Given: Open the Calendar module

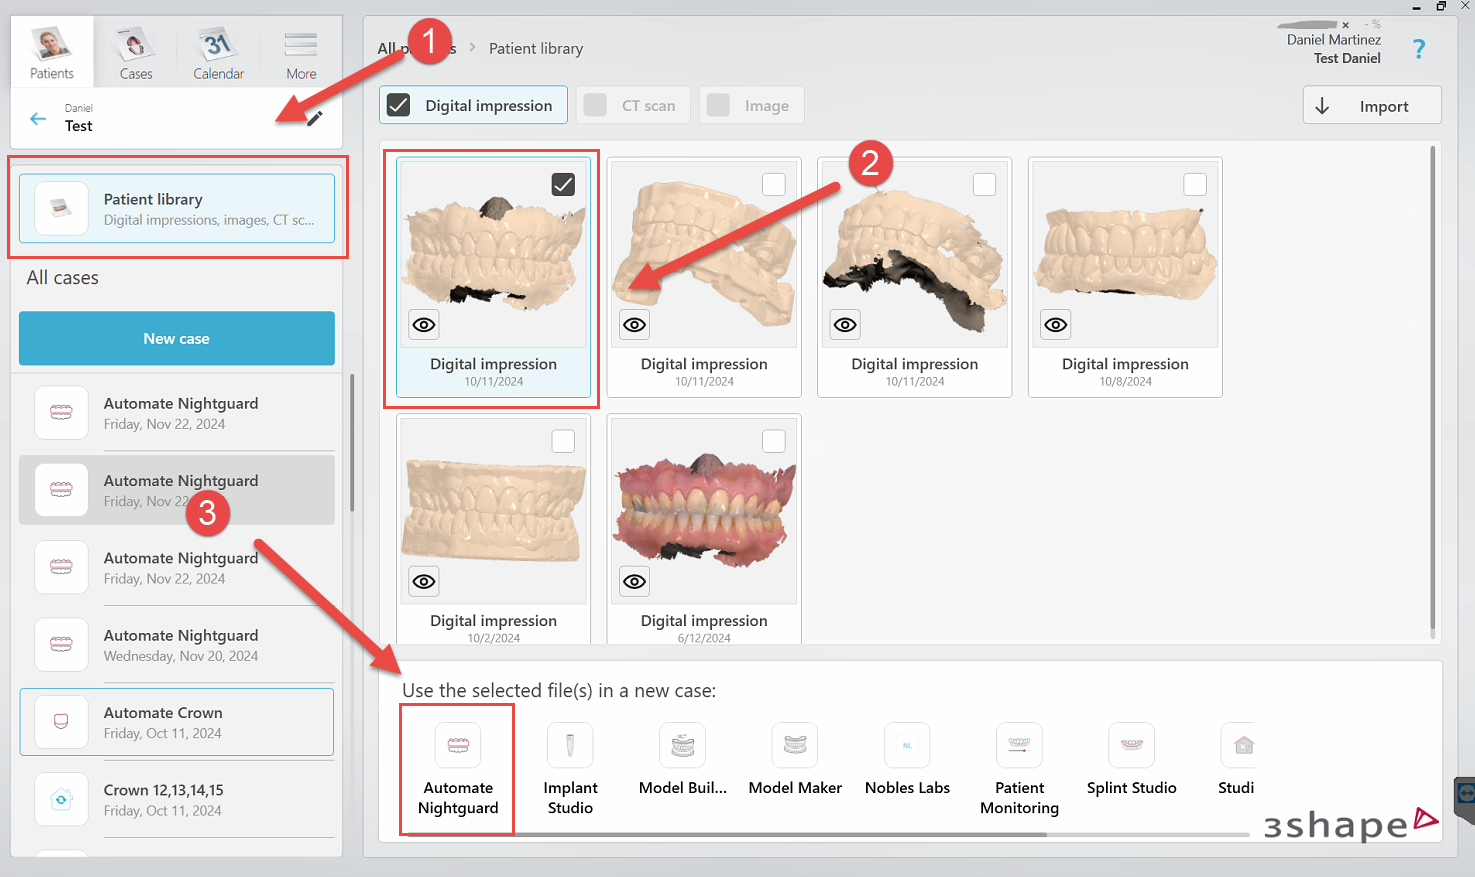Looking at the screenshot, I should click(218, 50).
